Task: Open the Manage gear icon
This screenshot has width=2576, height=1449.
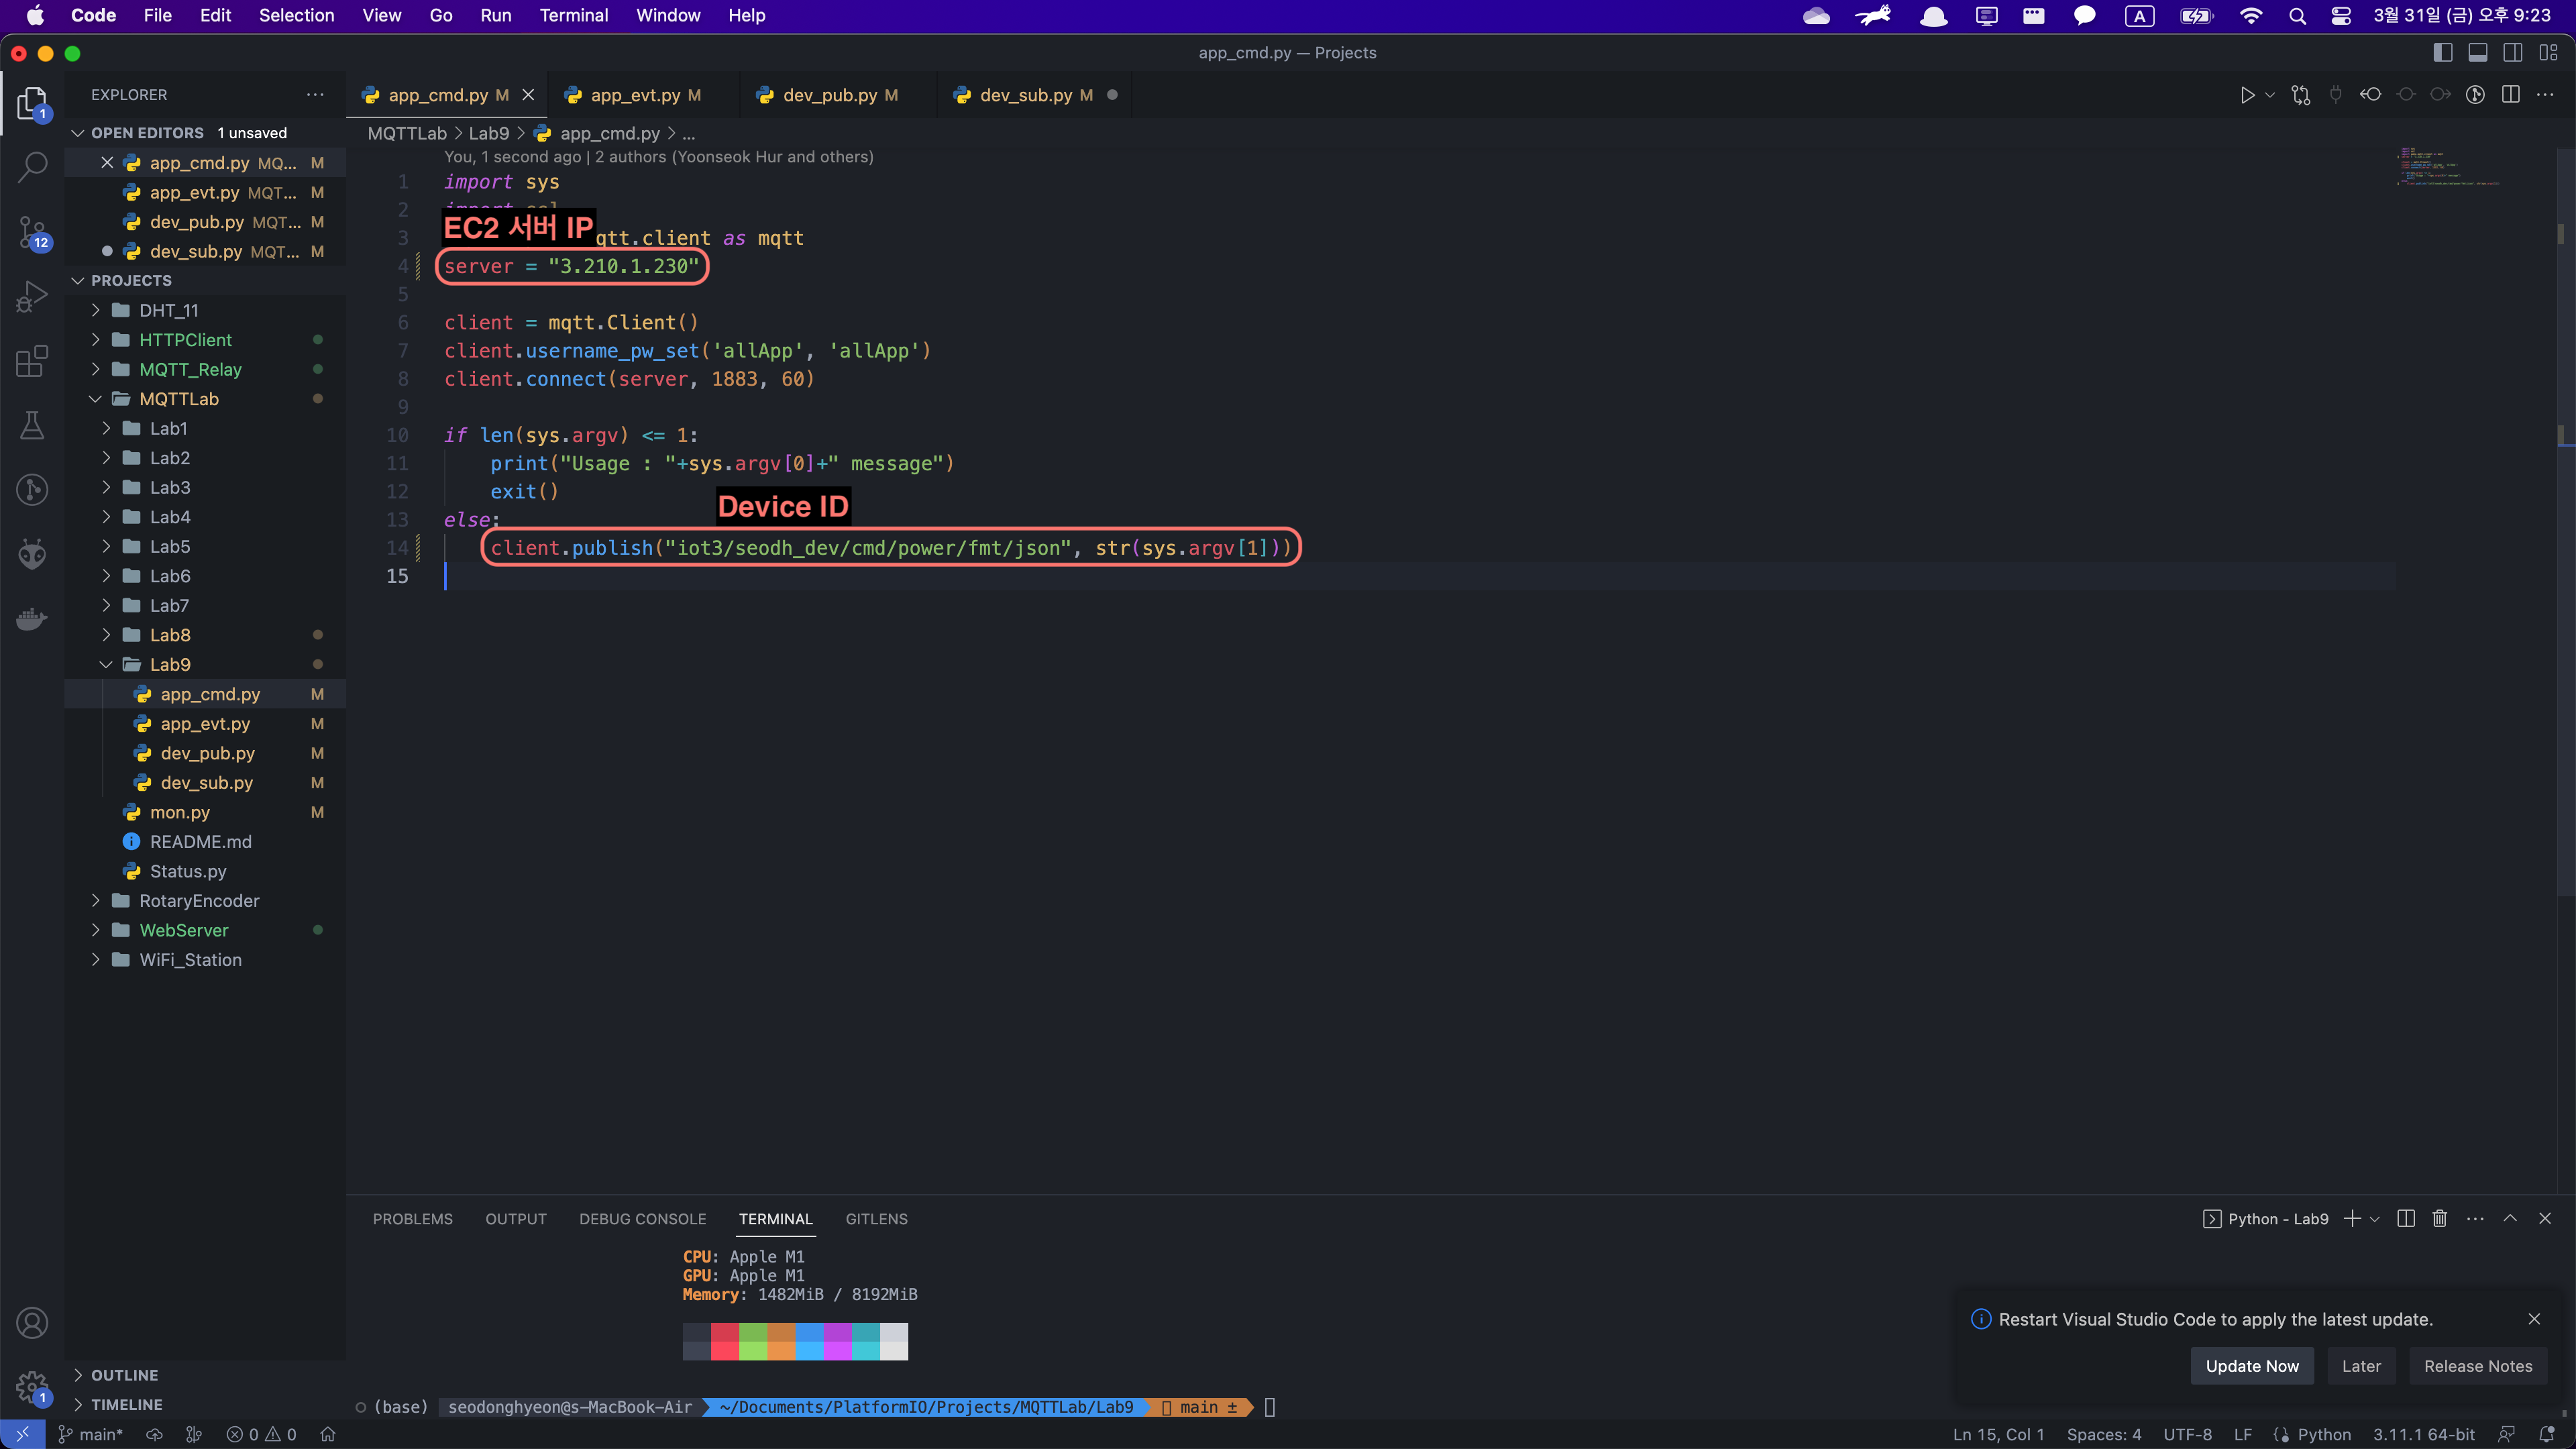Action: coord(32,1387)
